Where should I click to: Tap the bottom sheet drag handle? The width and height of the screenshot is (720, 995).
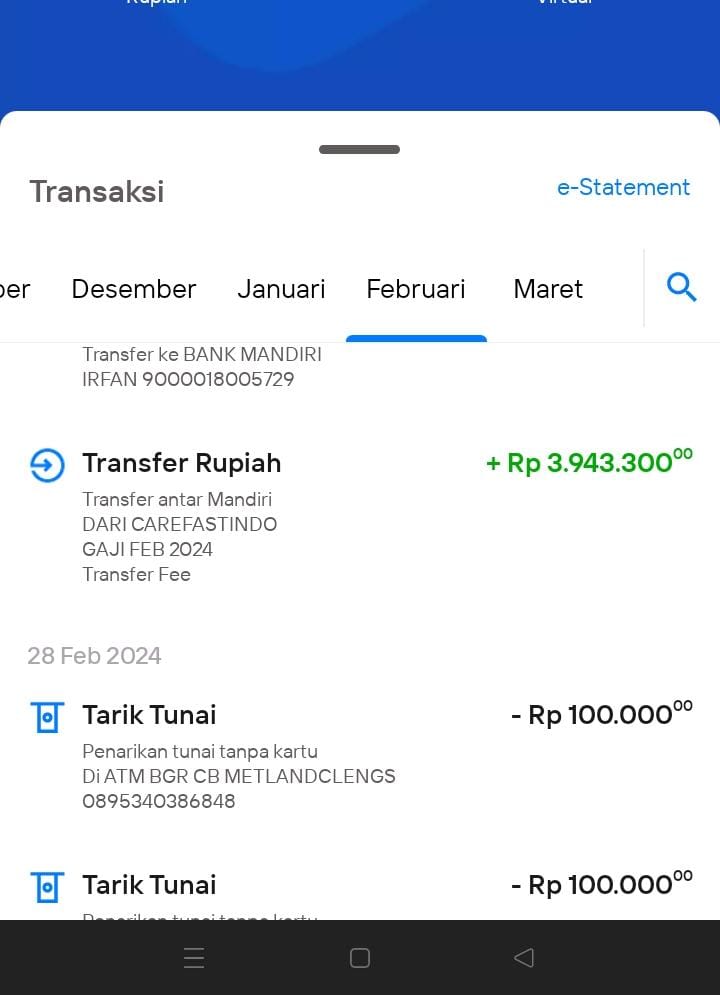(359, 150)
